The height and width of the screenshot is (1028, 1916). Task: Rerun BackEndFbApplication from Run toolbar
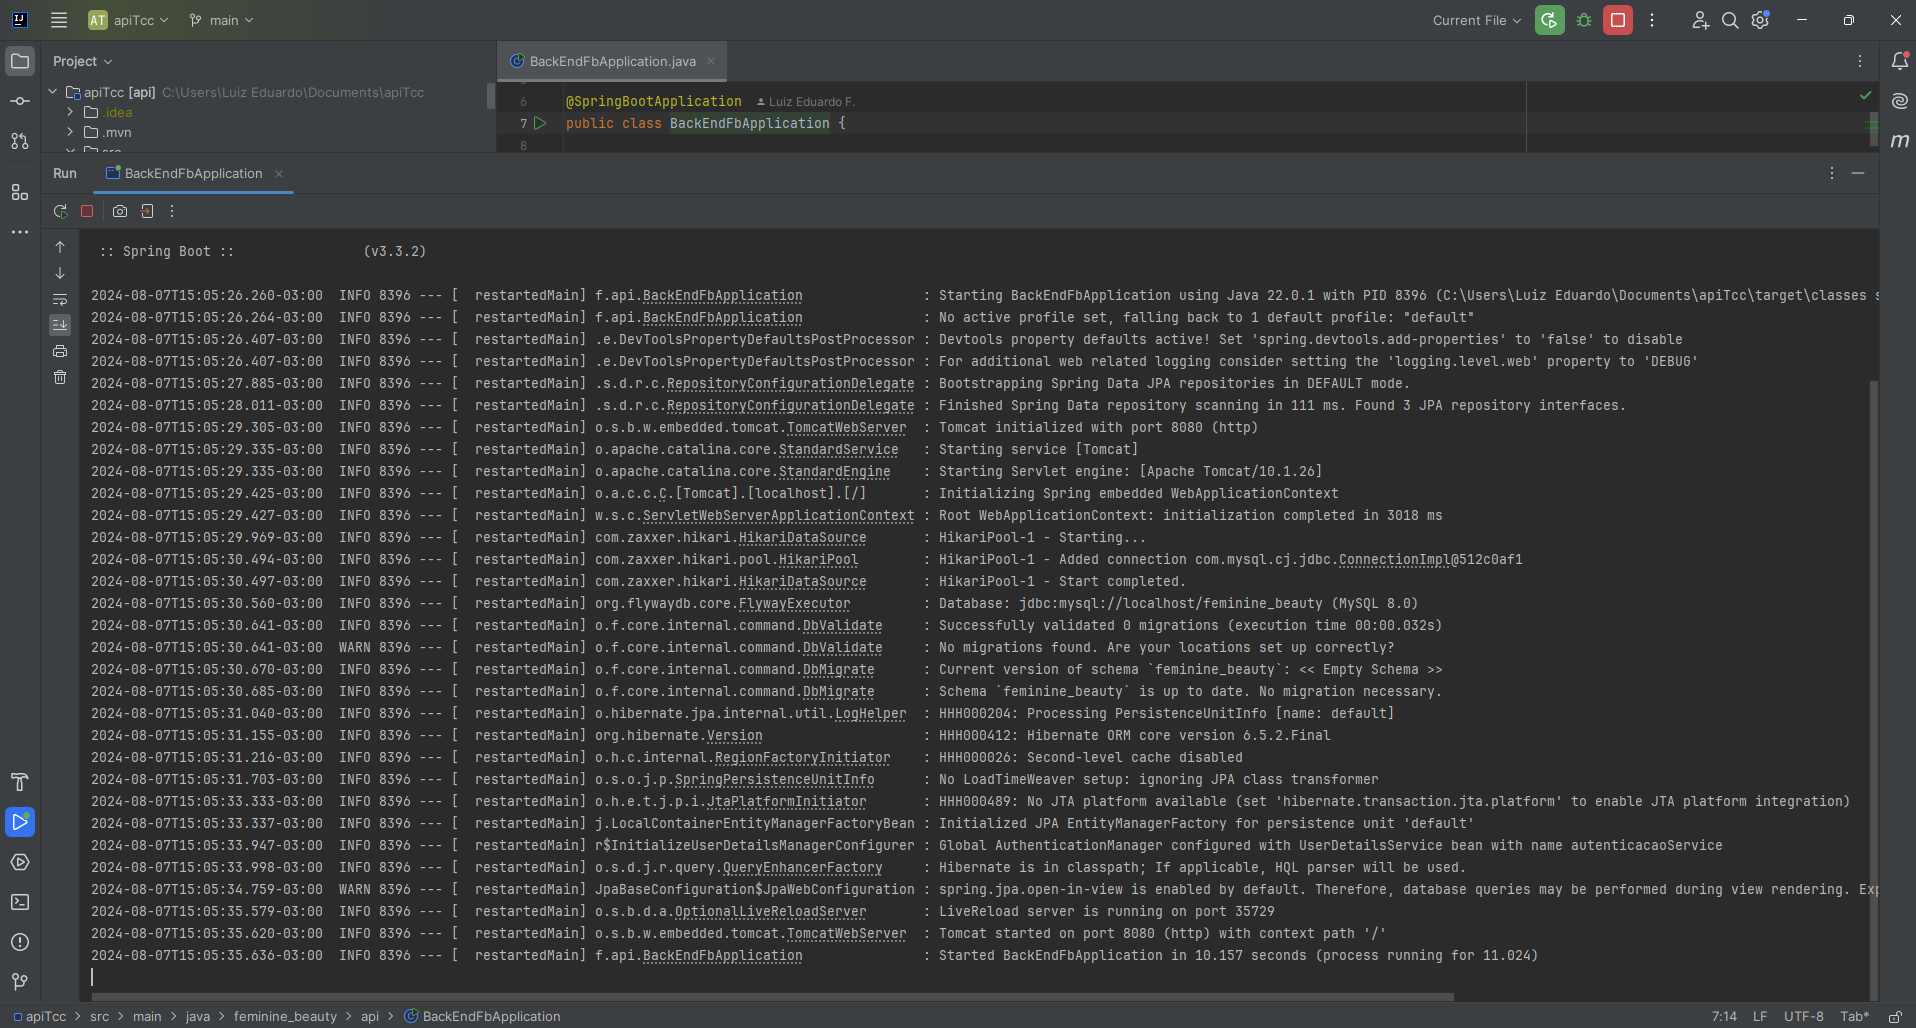tap(61, 211)
